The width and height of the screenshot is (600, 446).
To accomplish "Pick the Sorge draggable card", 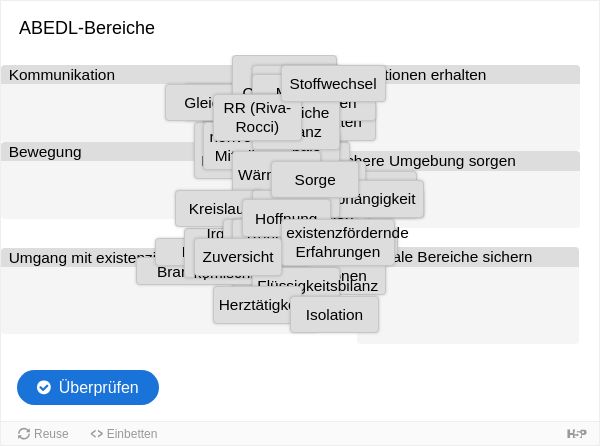I will pos(315,180).
